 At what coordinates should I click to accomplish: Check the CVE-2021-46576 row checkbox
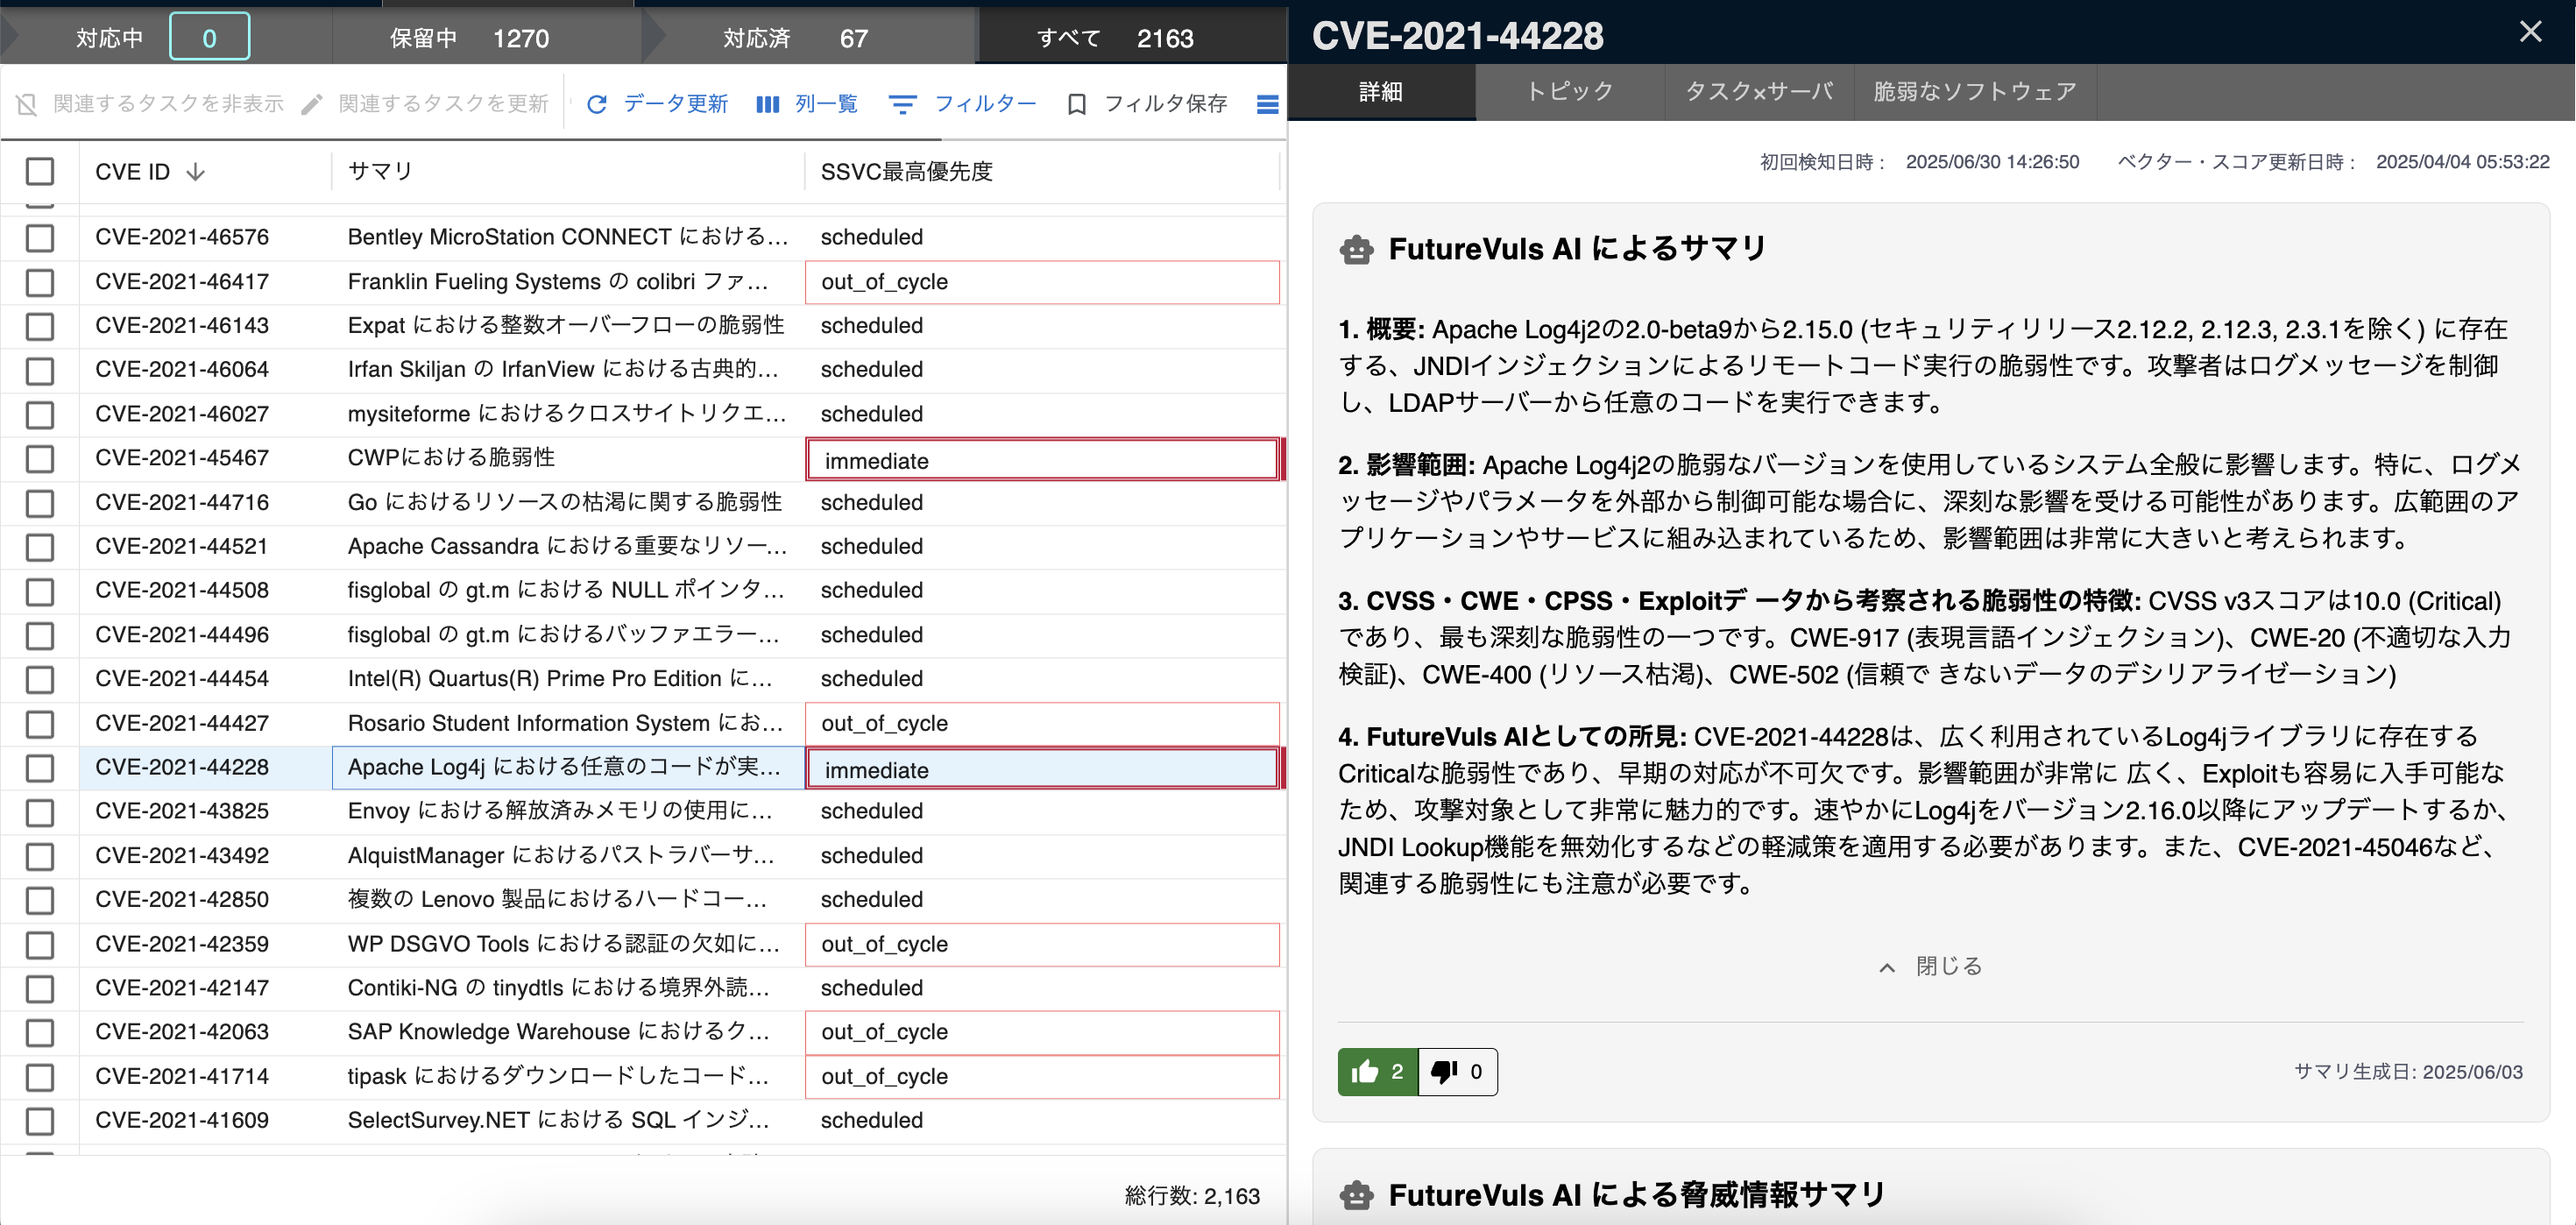tap(40, 238)
